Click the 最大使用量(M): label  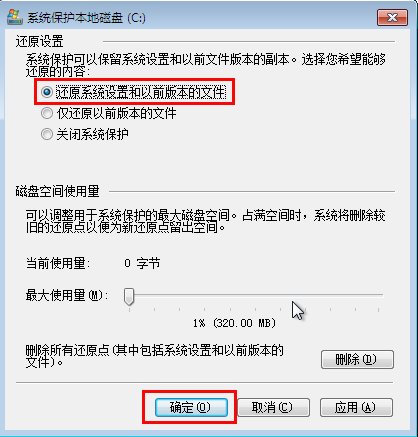[x=67, y=295]
